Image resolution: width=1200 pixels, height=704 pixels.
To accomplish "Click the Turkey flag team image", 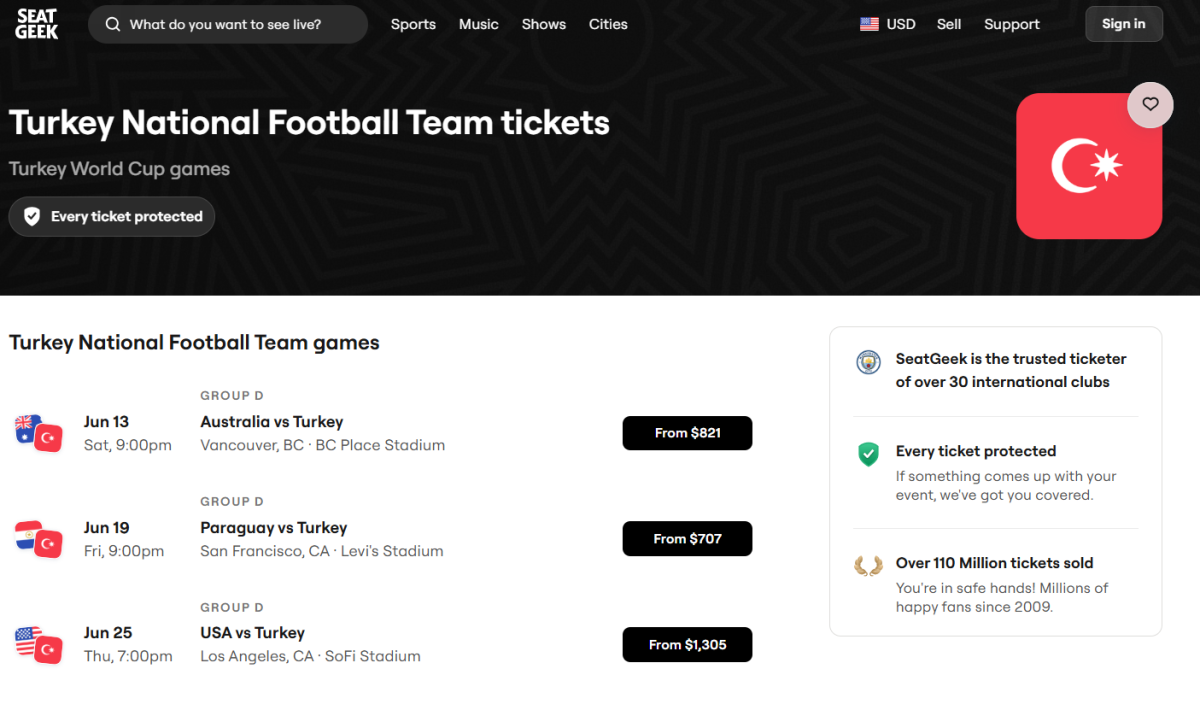I will click(x=1088, y=166).
